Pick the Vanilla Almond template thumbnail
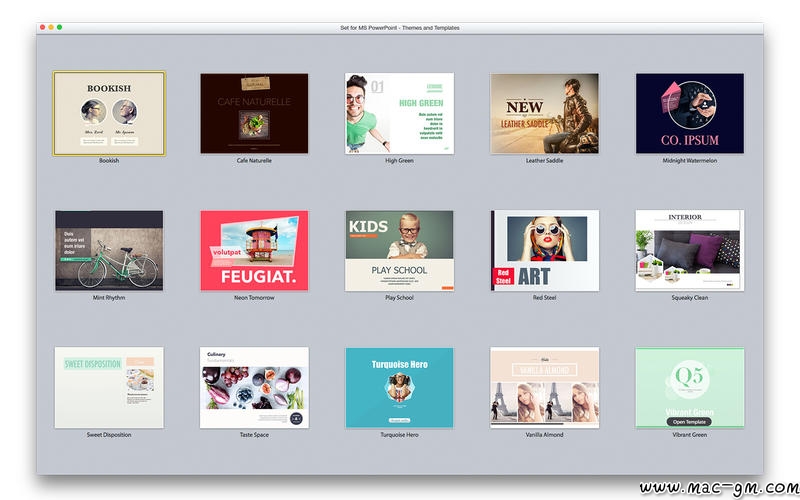This screenshot has height=500, width=800. click(544, 388)
